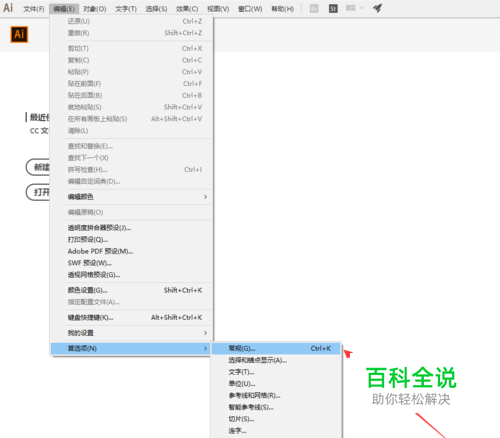Select 清除(L) menu entry

click(132, 131)
